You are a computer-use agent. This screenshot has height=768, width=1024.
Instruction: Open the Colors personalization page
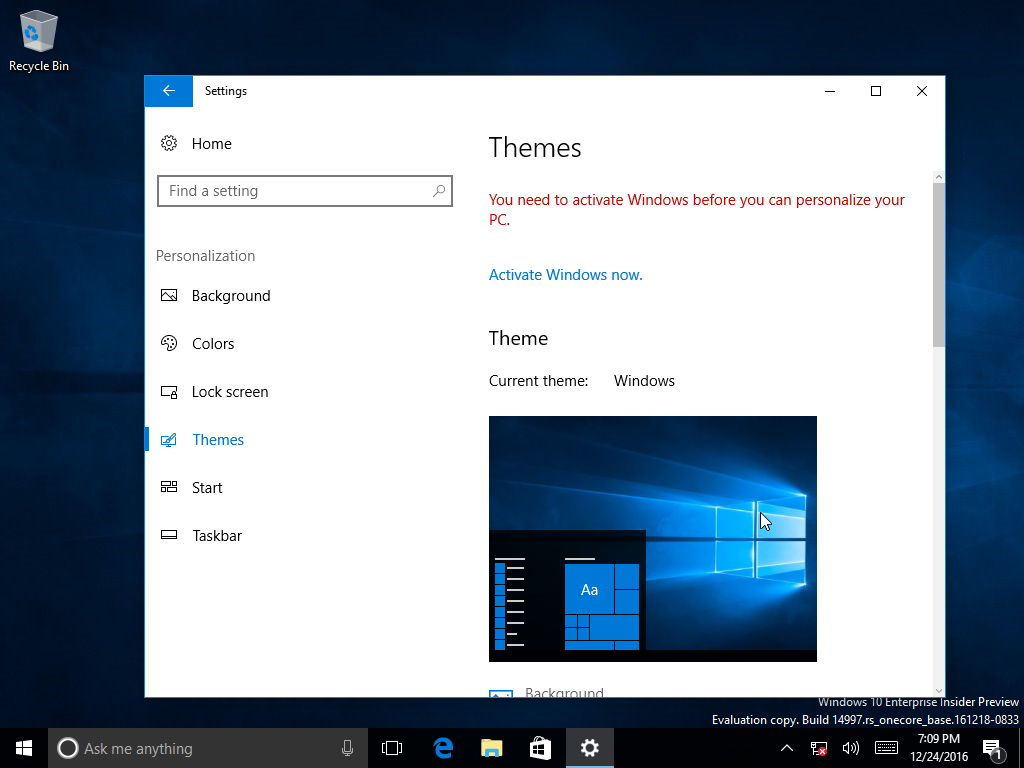[x=197, y=344]
